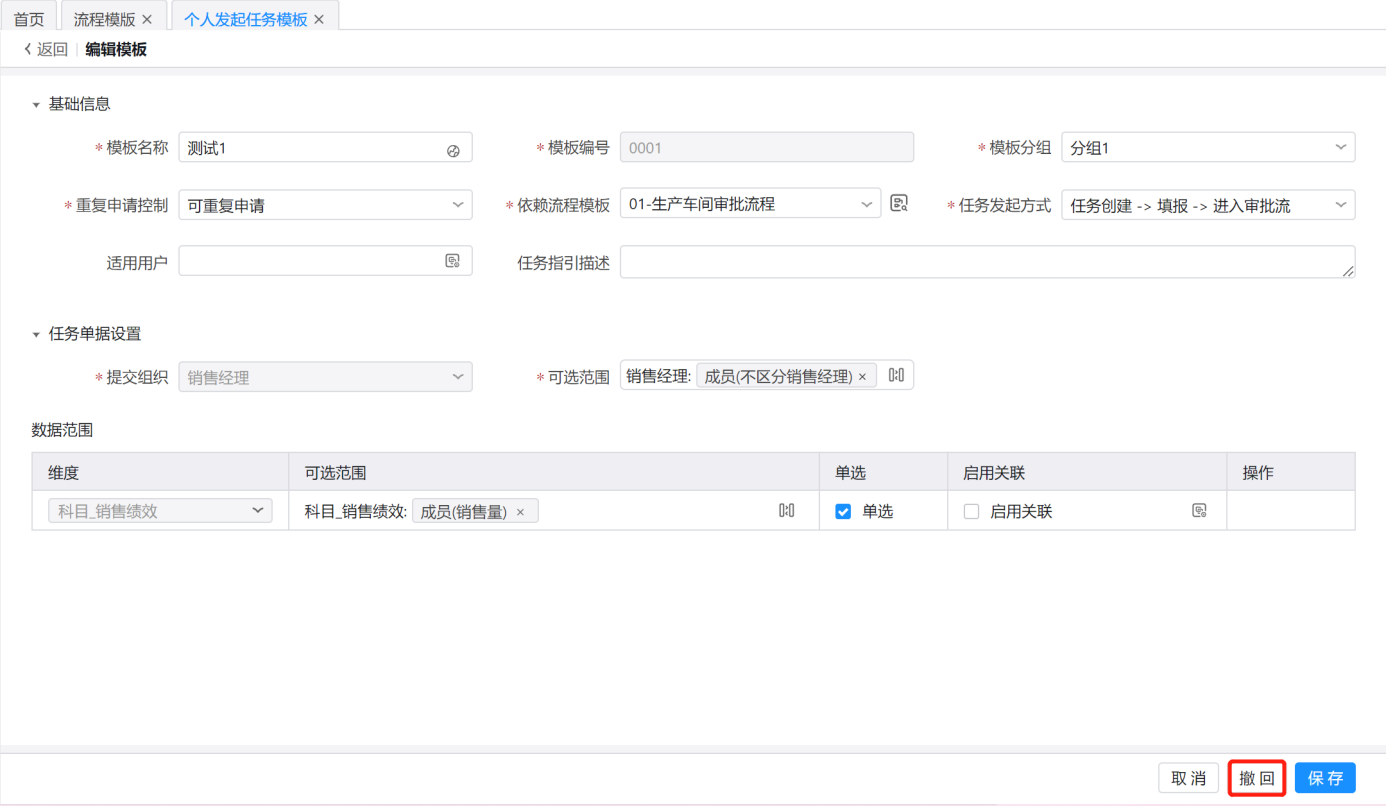Screen dimensions: 1386x806
Task: Enable the 启用关联 checkbox
Action: coord(971,512)
